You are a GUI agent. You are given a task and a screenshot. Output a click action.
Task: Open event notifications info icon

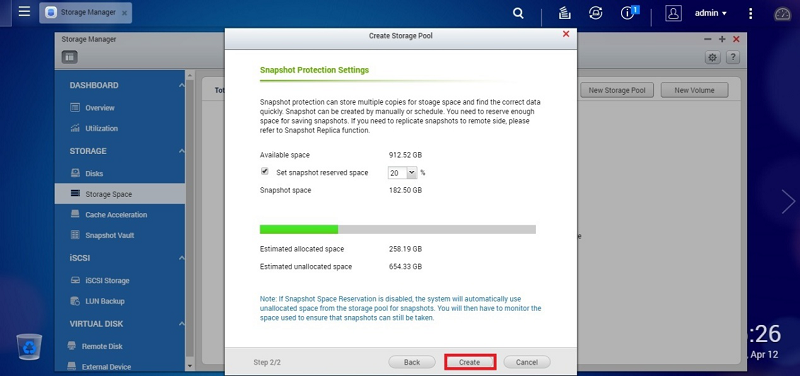point(629,13)
